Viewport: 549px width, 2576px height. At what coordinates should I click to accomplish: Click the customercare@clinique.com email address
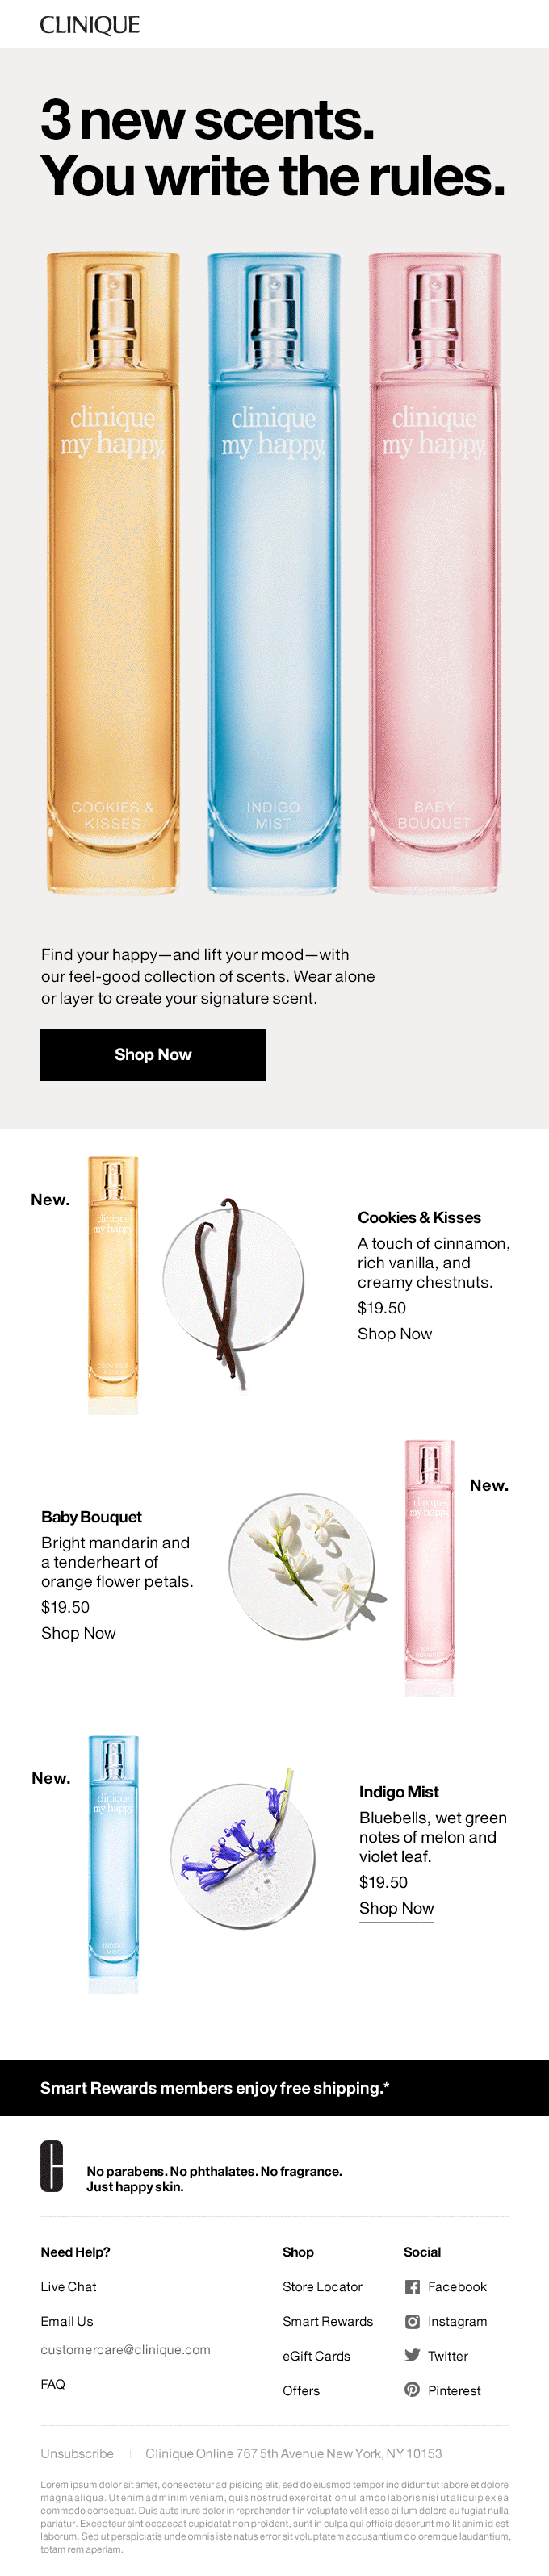click(x=125, y=2350)
